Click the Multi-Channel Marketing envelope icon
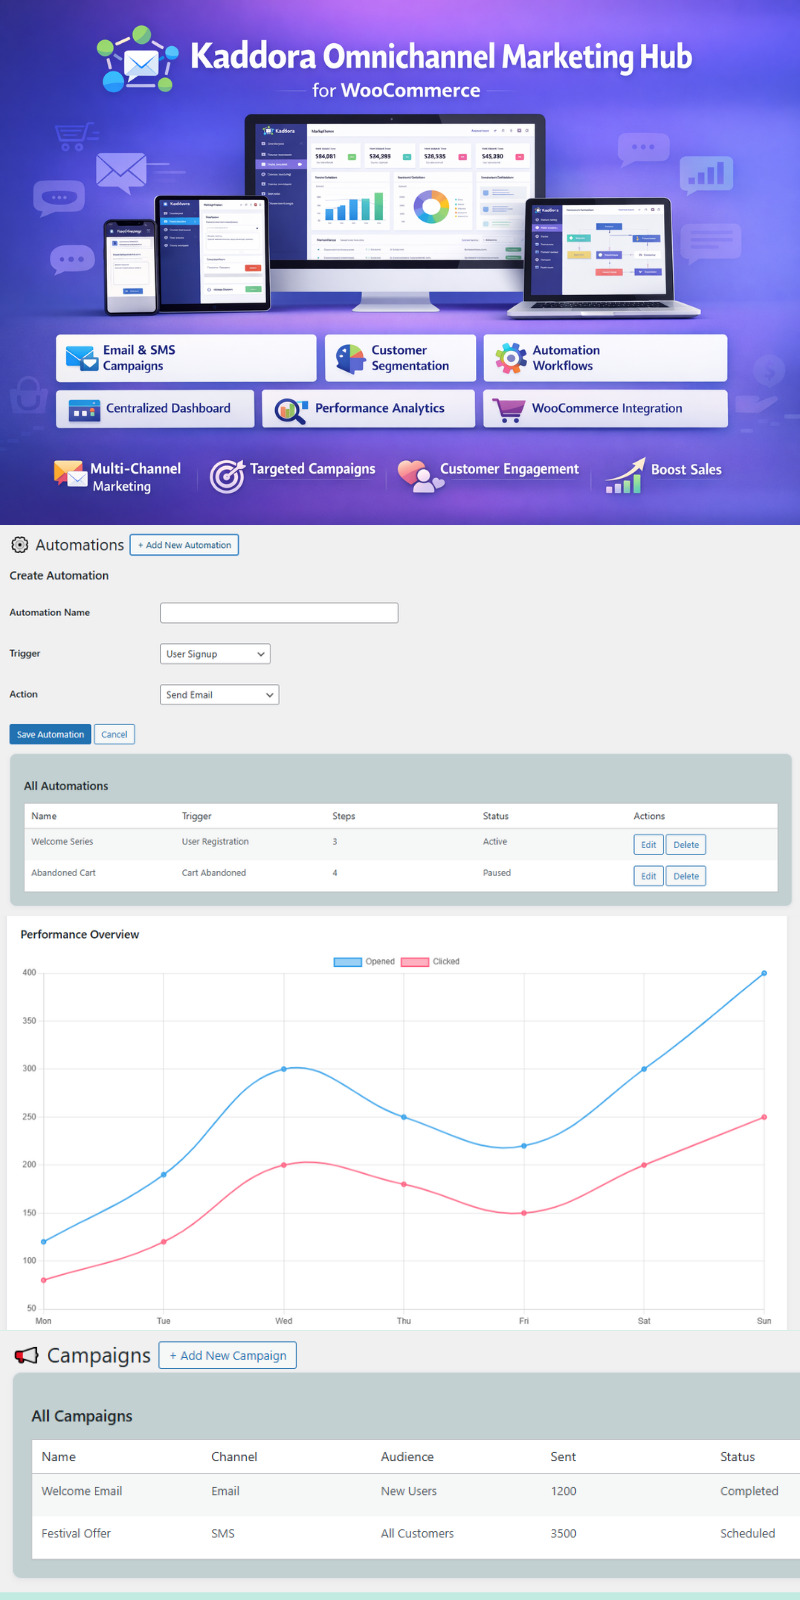The width and height of the screenshot is (800, 1600). coord(70,474)
